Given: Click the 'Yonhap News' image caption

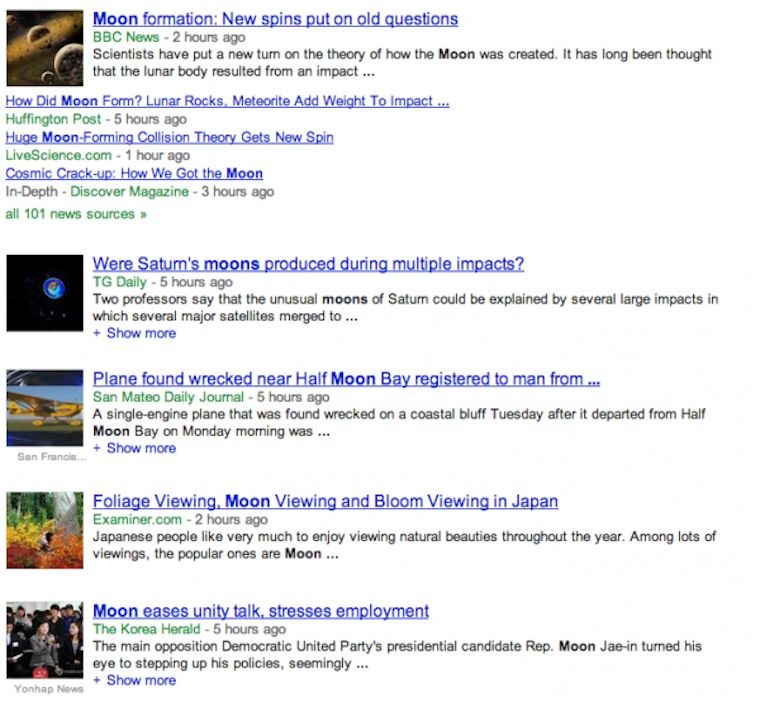Looking at the screenshot, I should (x=49, y=689).
